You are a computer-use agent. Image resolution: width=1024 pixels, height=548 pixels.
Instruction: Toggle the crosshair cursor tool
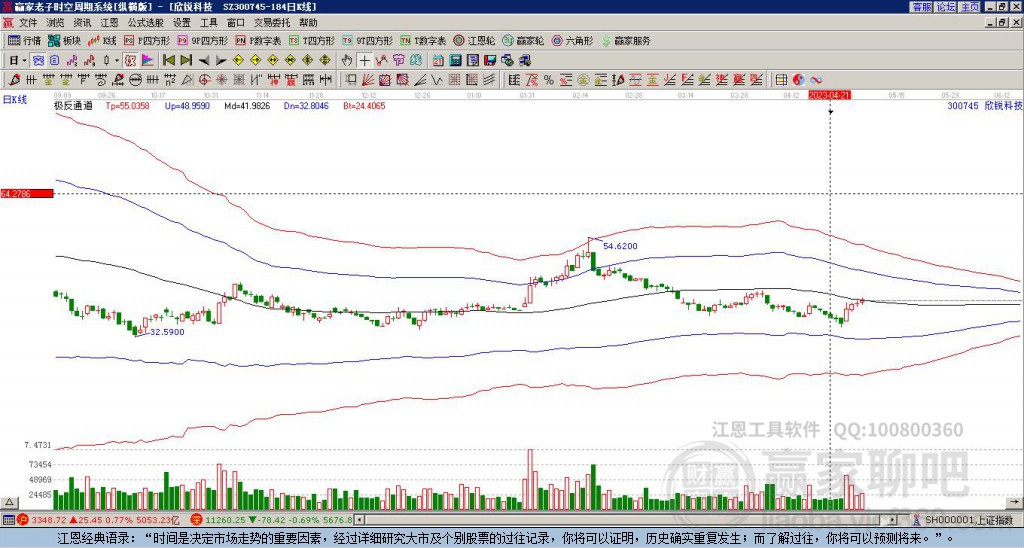pyautogui.click(x=364, y=61)
